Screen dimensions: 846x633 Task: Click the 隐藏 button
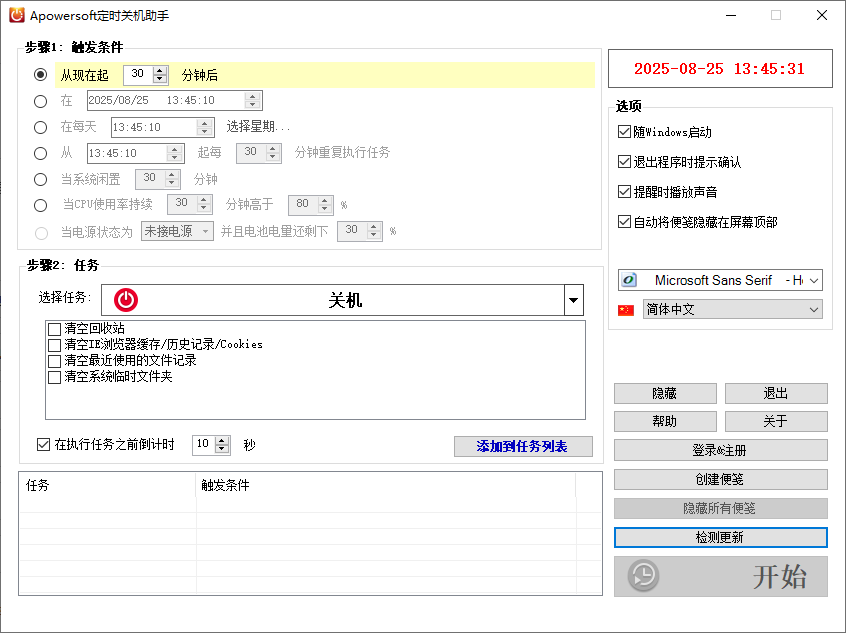665,393
